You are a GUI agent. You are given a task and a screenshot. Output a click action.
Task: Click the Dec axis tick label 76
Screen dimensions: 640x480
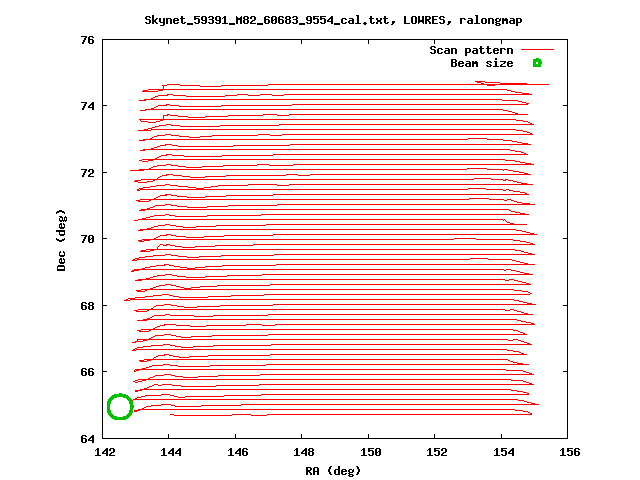87,40
